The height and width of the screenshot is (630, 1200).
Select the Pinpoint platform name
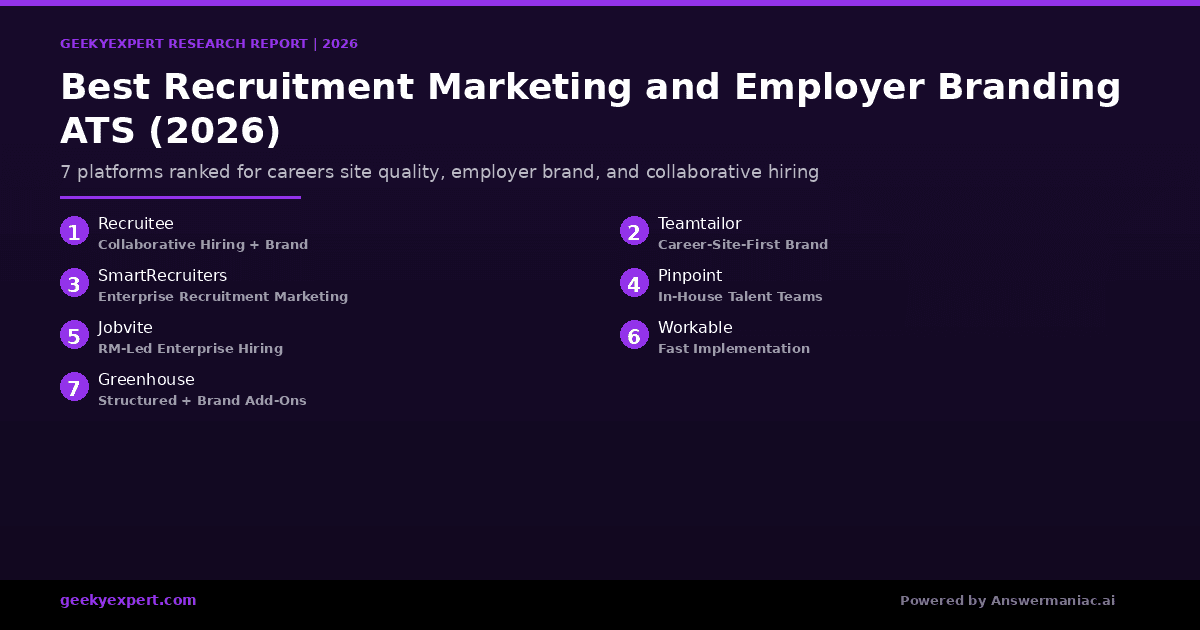point(690,276)
